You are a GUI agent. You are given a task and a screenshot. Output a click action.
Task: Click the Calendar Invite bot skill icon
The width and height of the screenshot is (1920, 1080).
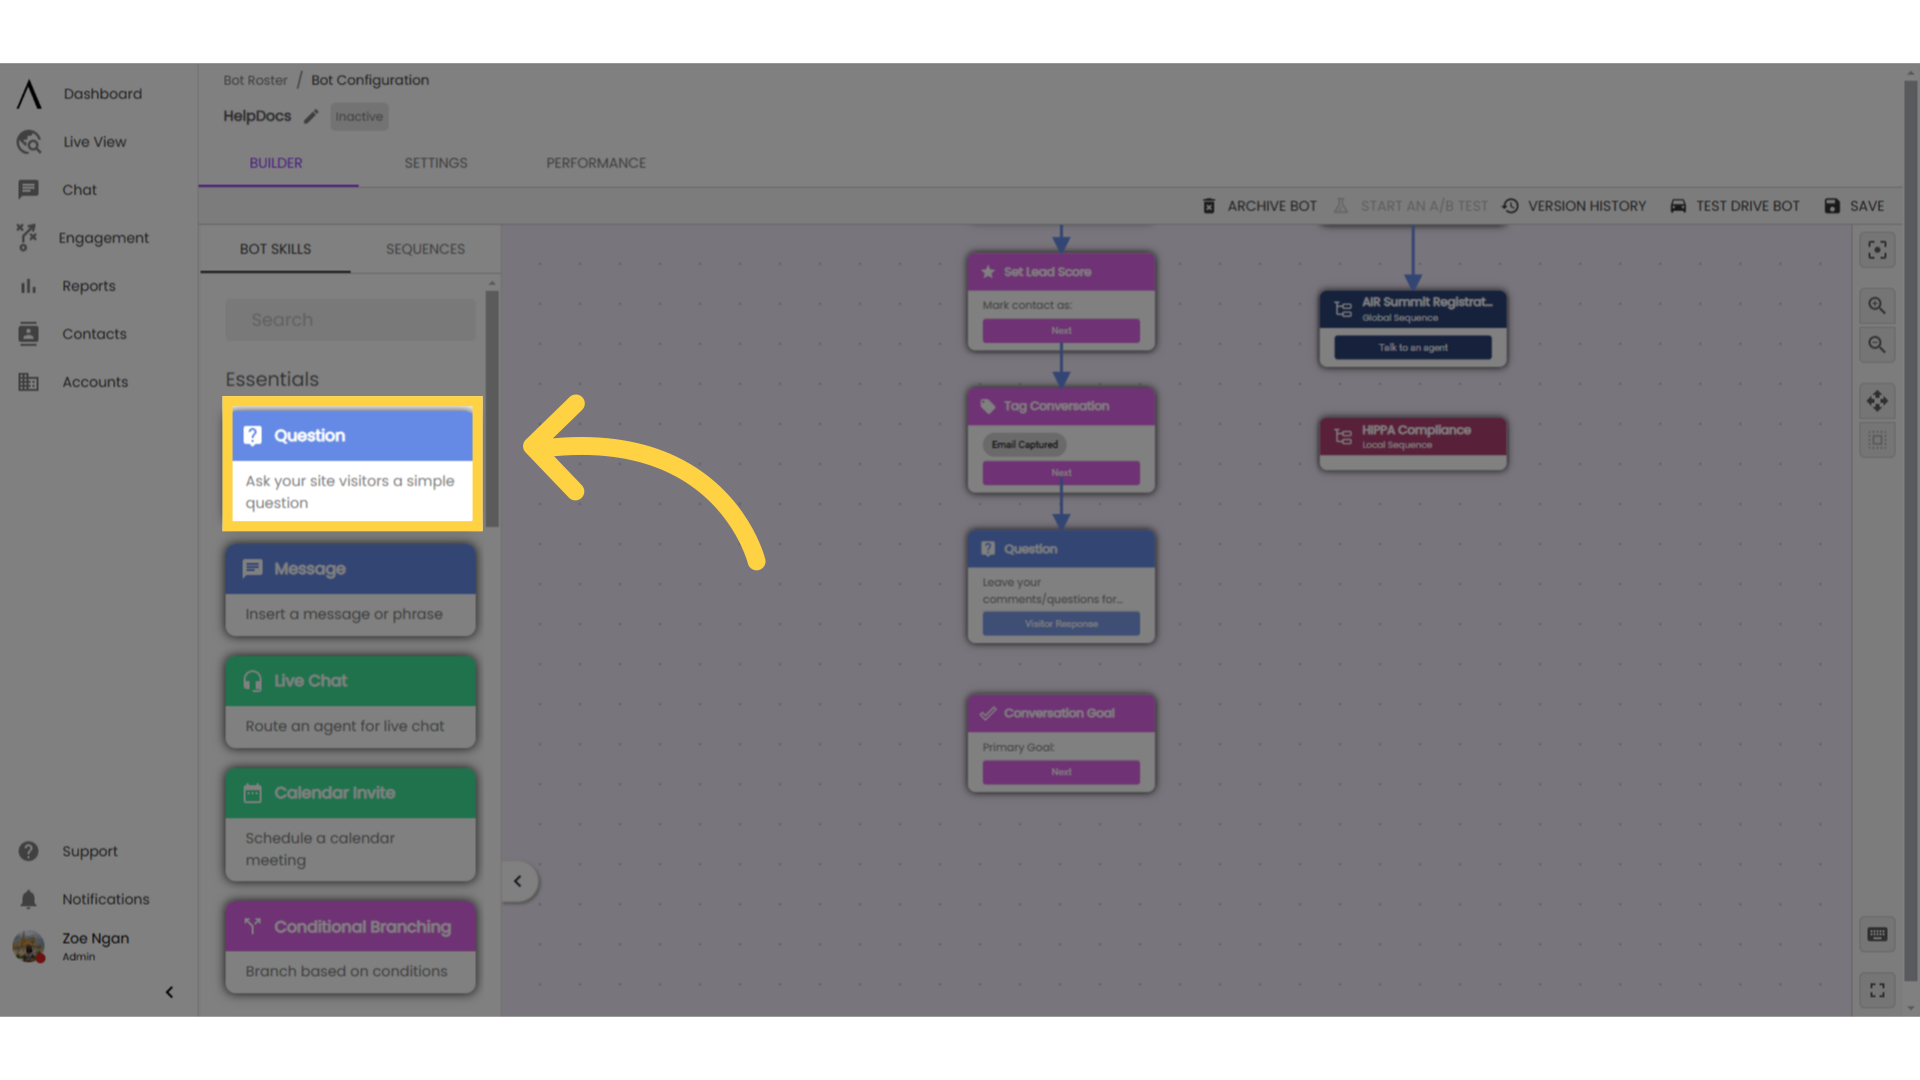tap(253, 793)
